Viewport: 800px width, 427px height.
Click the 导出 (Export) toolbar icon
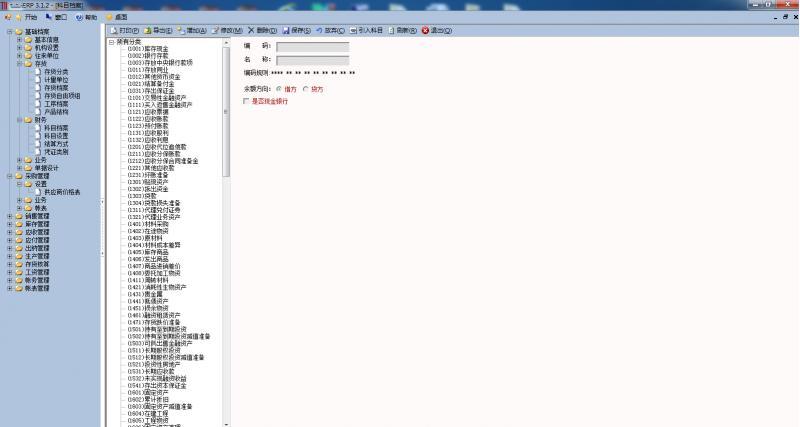(147, 30)
